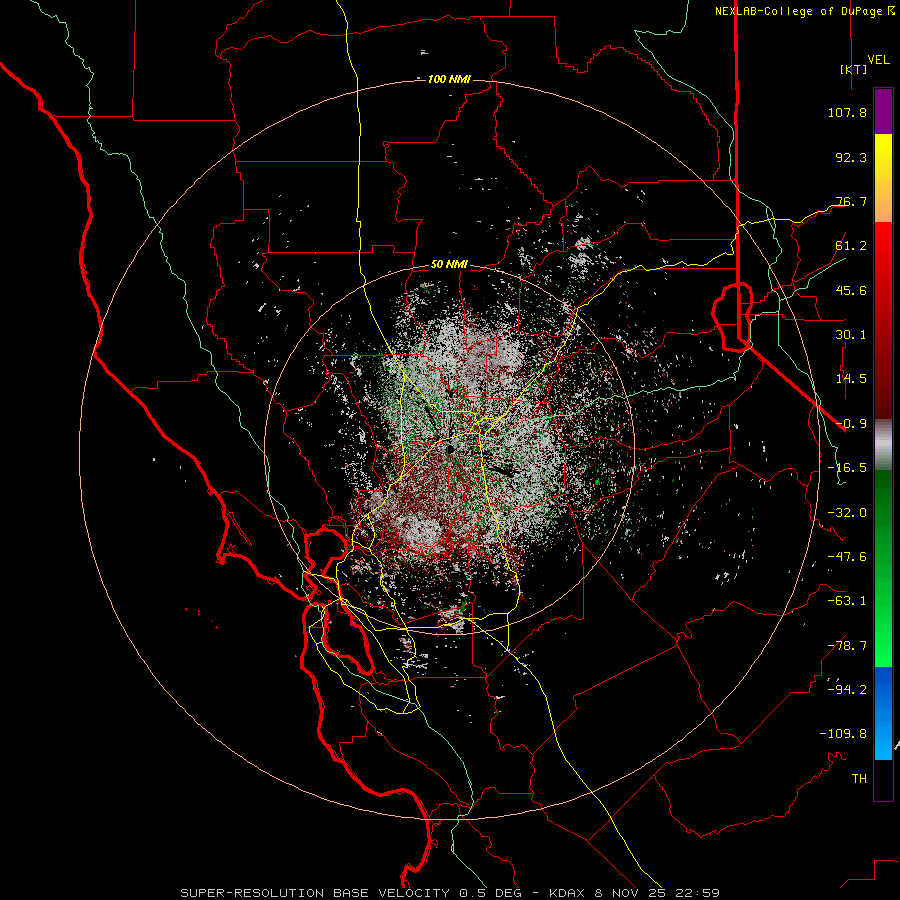The image size is (900, 900).
Task: Click the 50 NMI range ring label
Action: coord(449,265)
